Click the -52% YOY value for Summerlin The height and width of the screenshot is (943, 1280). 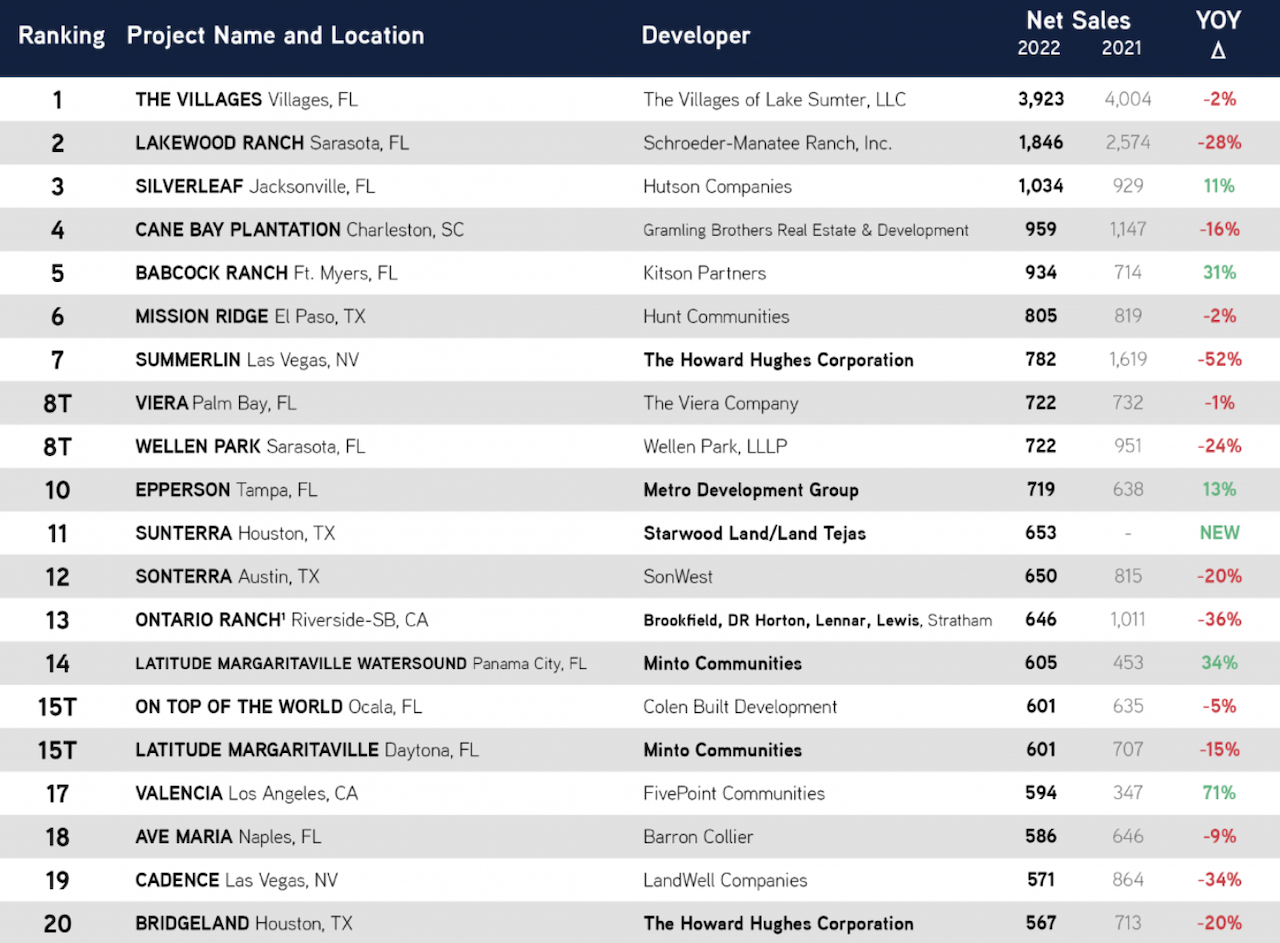pos(1219,359)
